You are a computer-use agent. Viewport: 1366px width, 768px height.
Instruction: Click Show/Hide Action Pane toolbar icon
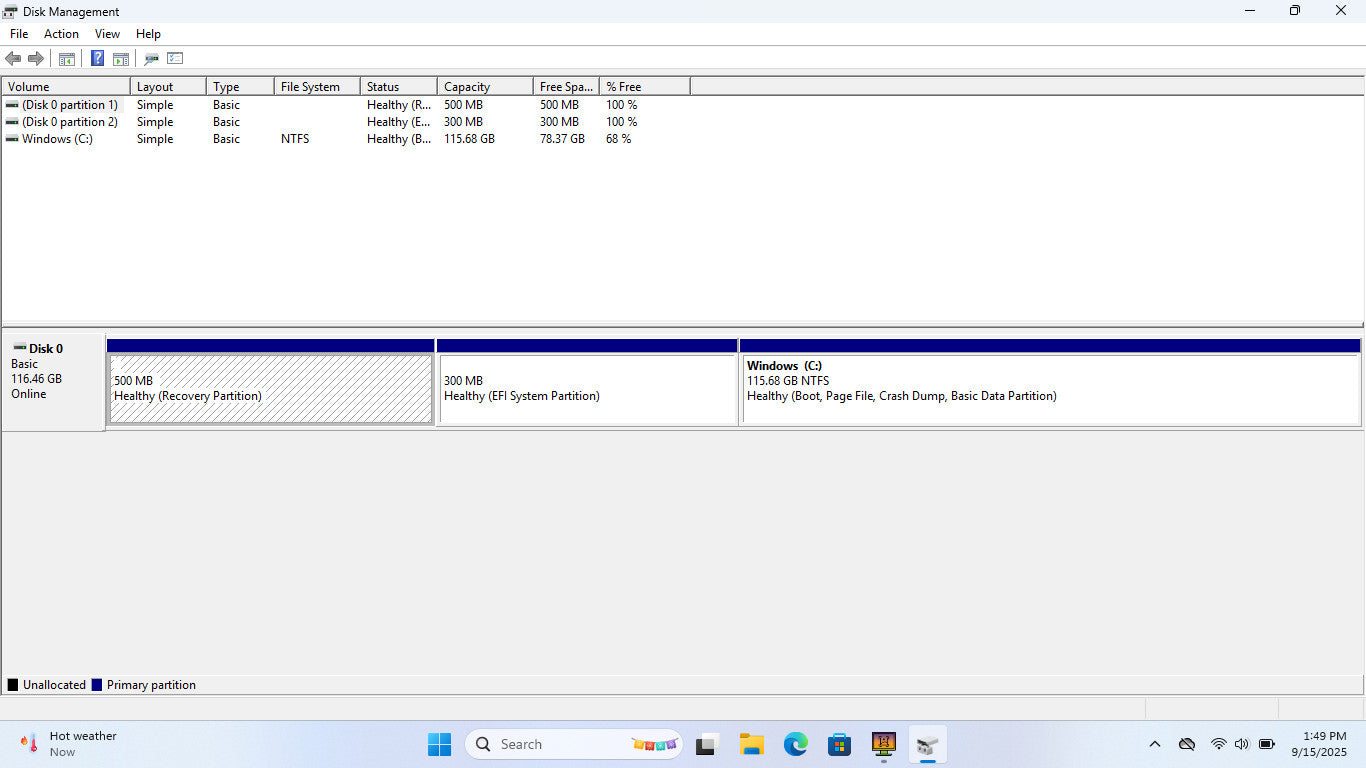point(121,59)
